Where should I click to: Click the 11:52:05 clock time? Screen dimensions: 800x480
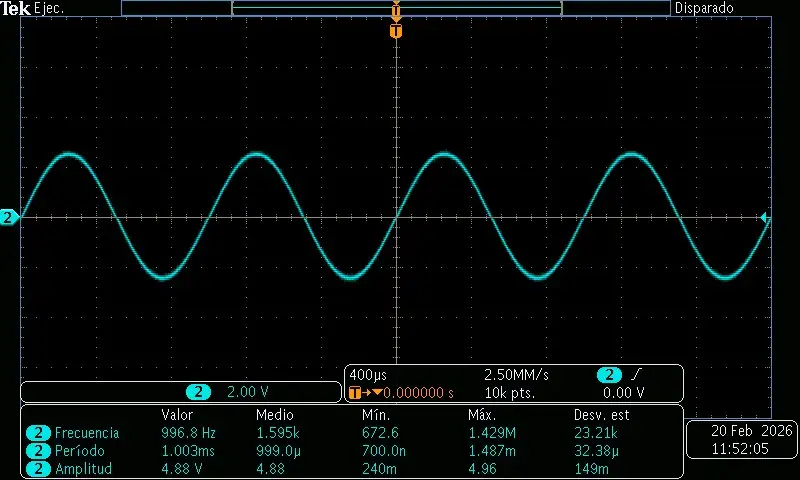click(740, 449)
